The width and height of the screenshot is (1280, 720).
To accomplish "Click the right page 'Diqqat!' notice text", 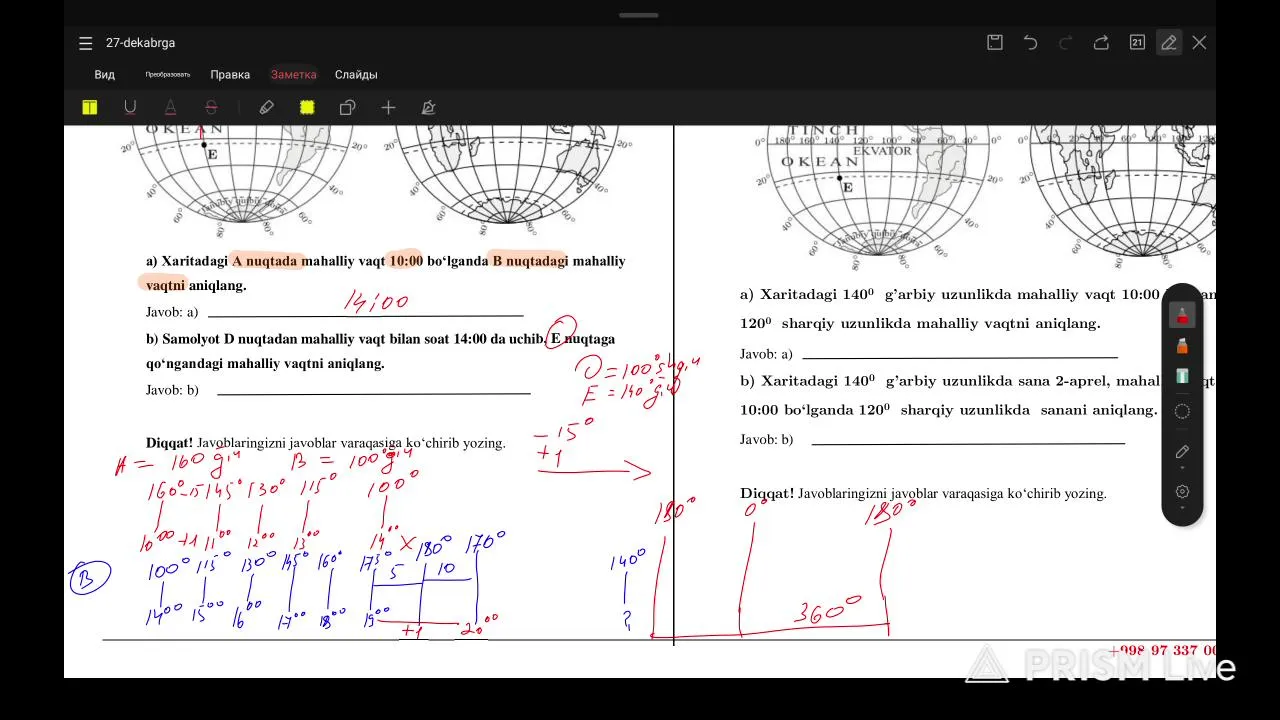I will pyautogui.click(x=923, y=493).
